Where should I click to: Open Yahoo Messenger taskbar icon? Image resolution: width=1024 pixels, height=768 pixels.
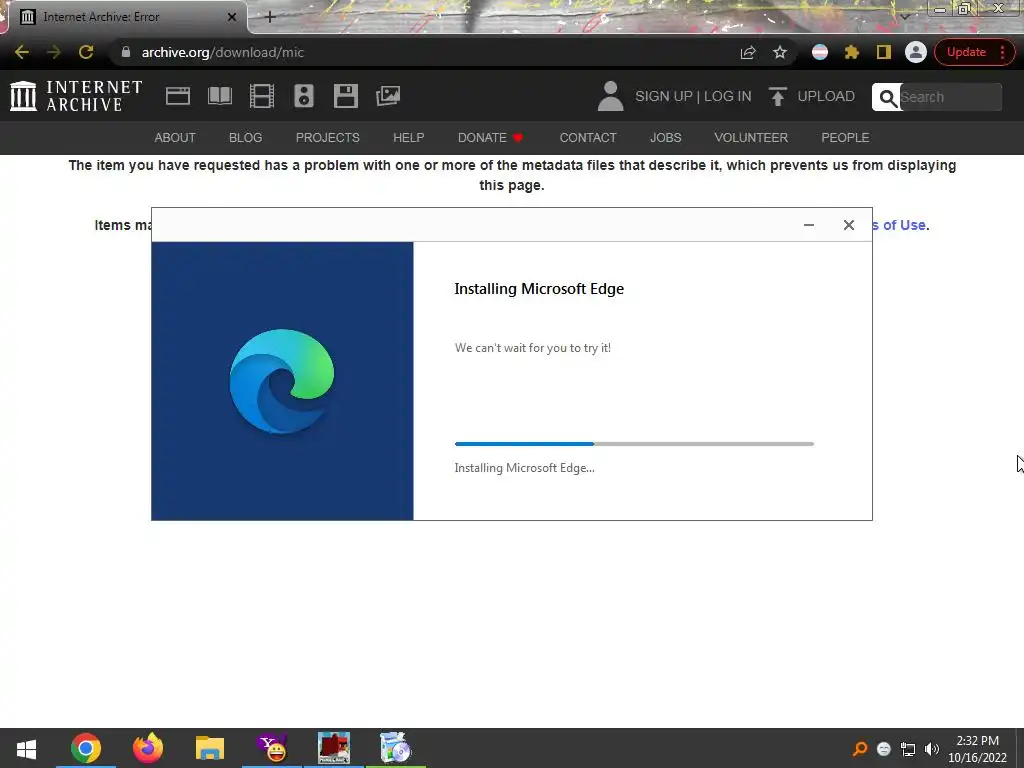(x=272, y=748)
